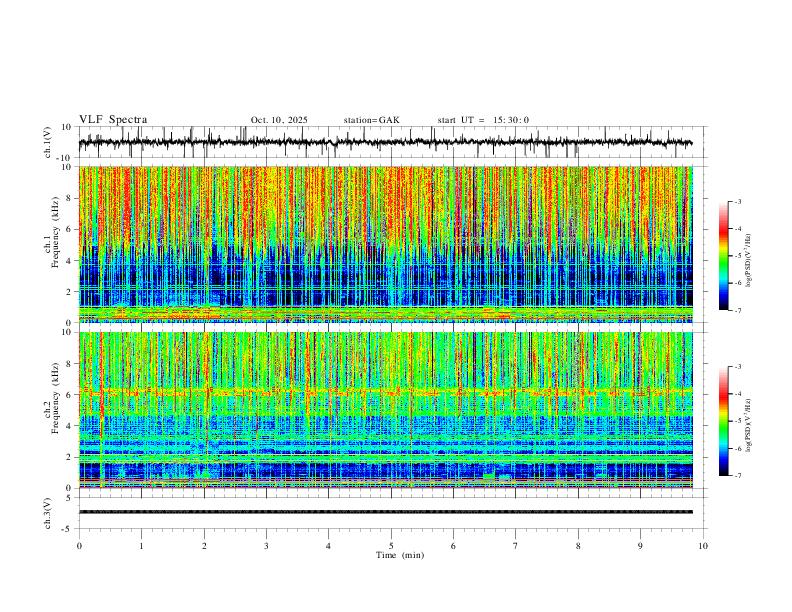Viewport: 792px width, 612px height.
Task: Click the 6 kHz orange band in ch.2 spectrogram
Action: (x=385, y=392)
